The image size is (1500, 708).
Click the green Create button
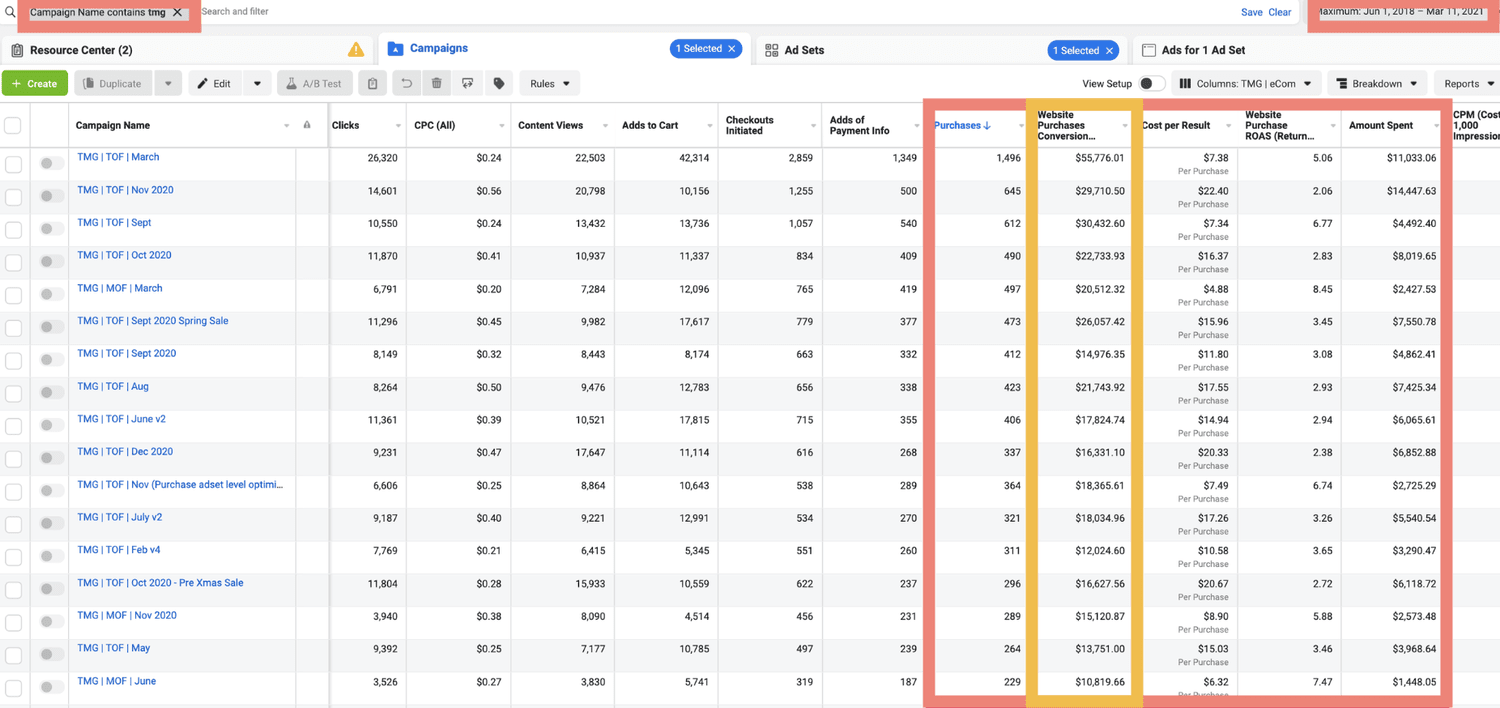coord(35,84)
